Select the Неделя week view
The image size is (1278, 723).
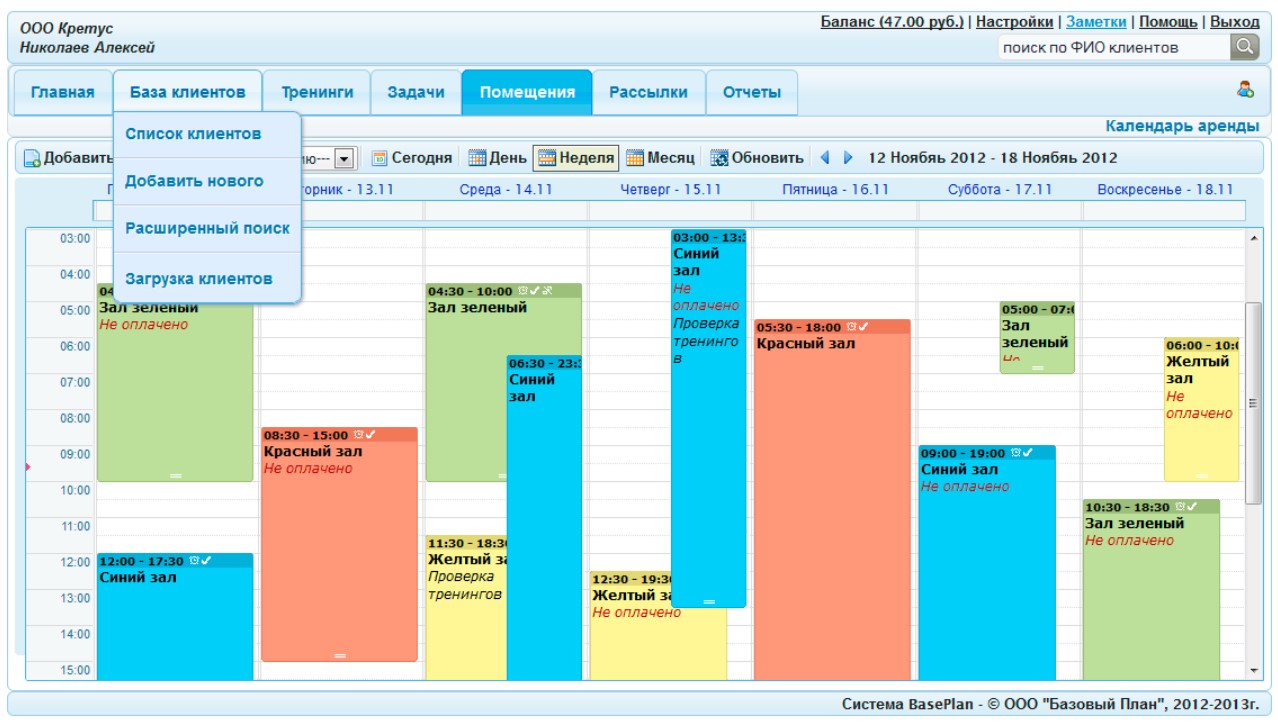[x=576, y=158]
